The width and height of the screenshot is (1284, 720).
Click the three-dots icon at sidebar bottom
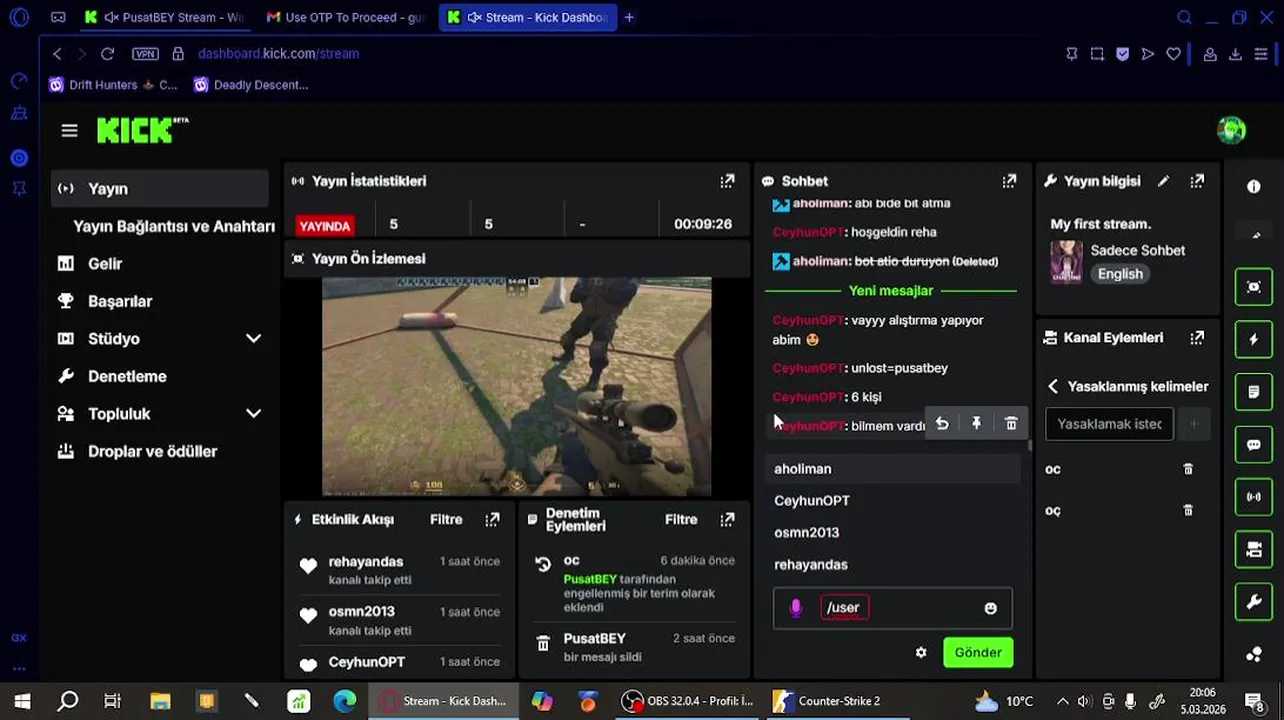[x=1254, y=655]
